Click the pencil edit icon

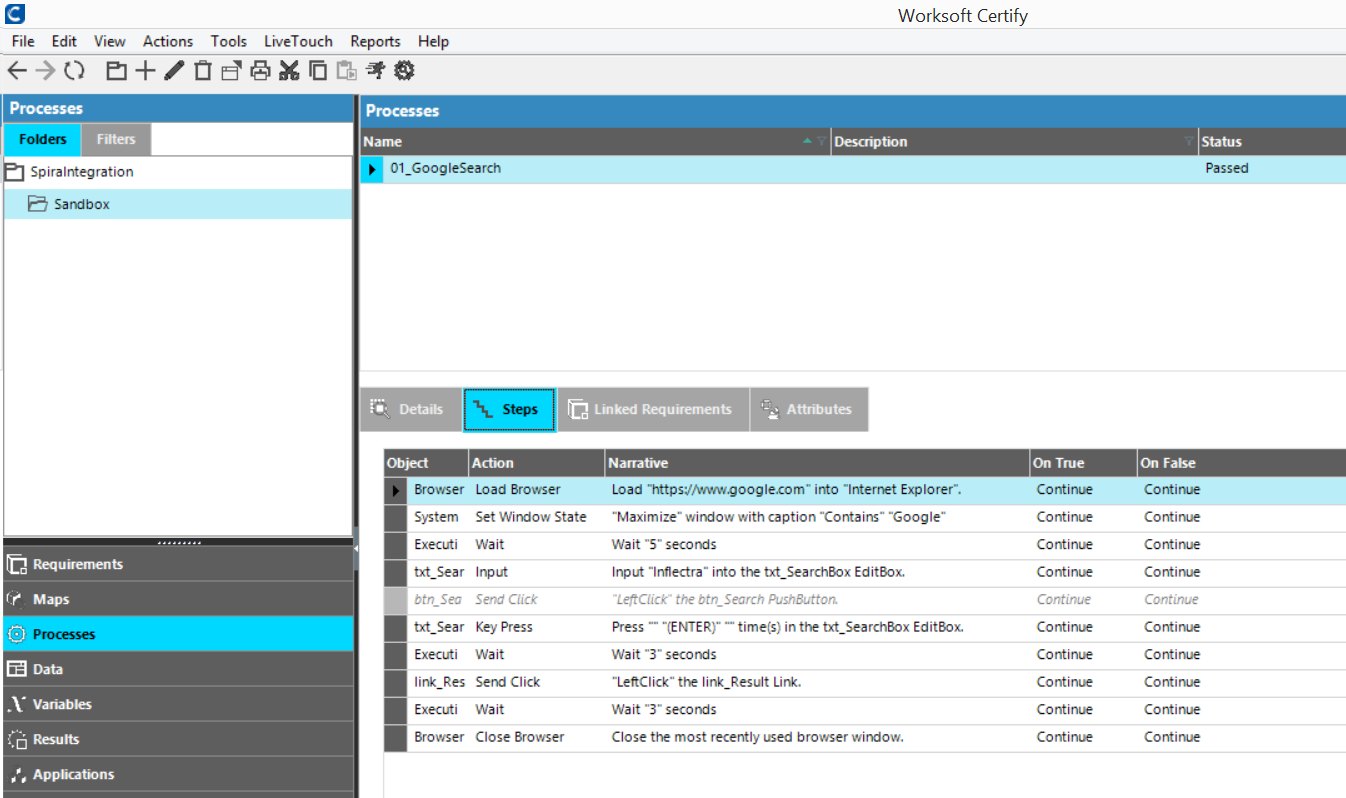[174, 70]
